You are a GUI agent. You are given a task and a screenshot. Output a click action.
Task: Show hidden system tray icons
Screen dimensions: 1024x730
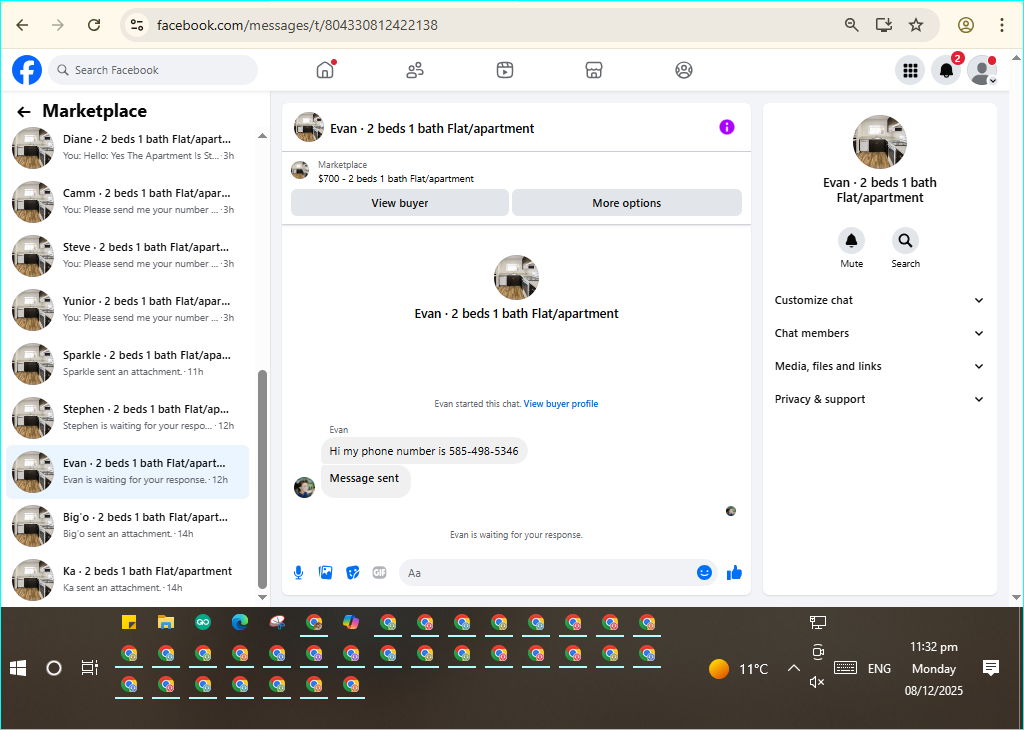coord(793,668)
